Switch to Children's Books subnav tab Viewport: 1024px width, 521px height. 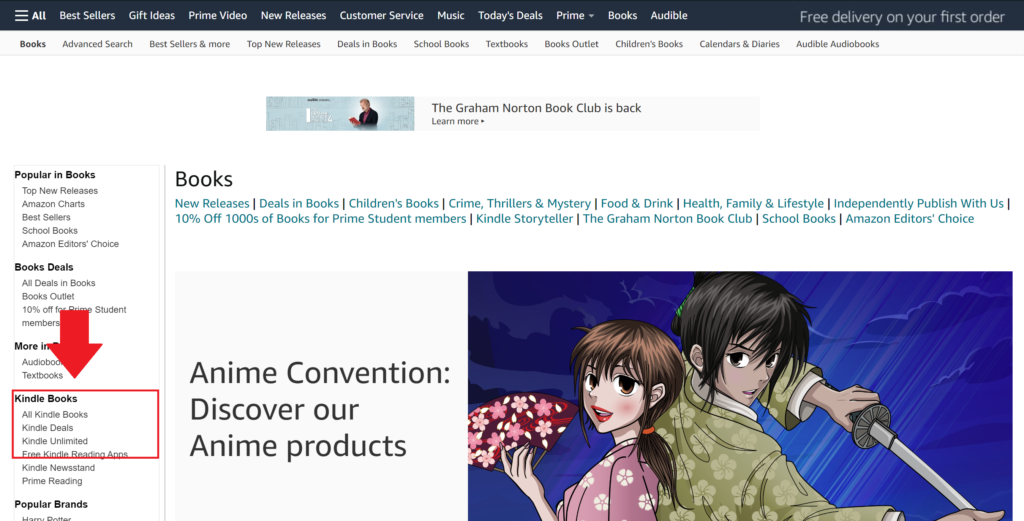(649, 44)
